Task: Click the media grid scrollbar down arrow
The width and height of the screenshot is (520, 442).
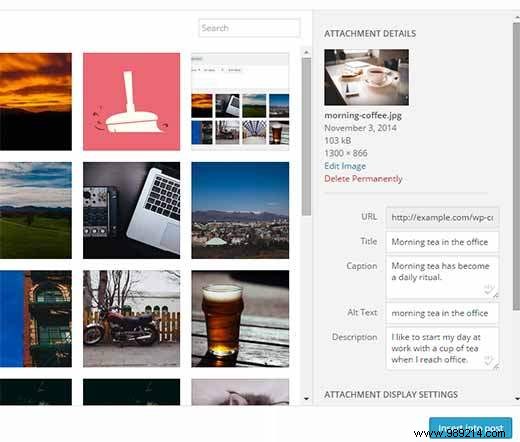Action: (x=306, y=398)
